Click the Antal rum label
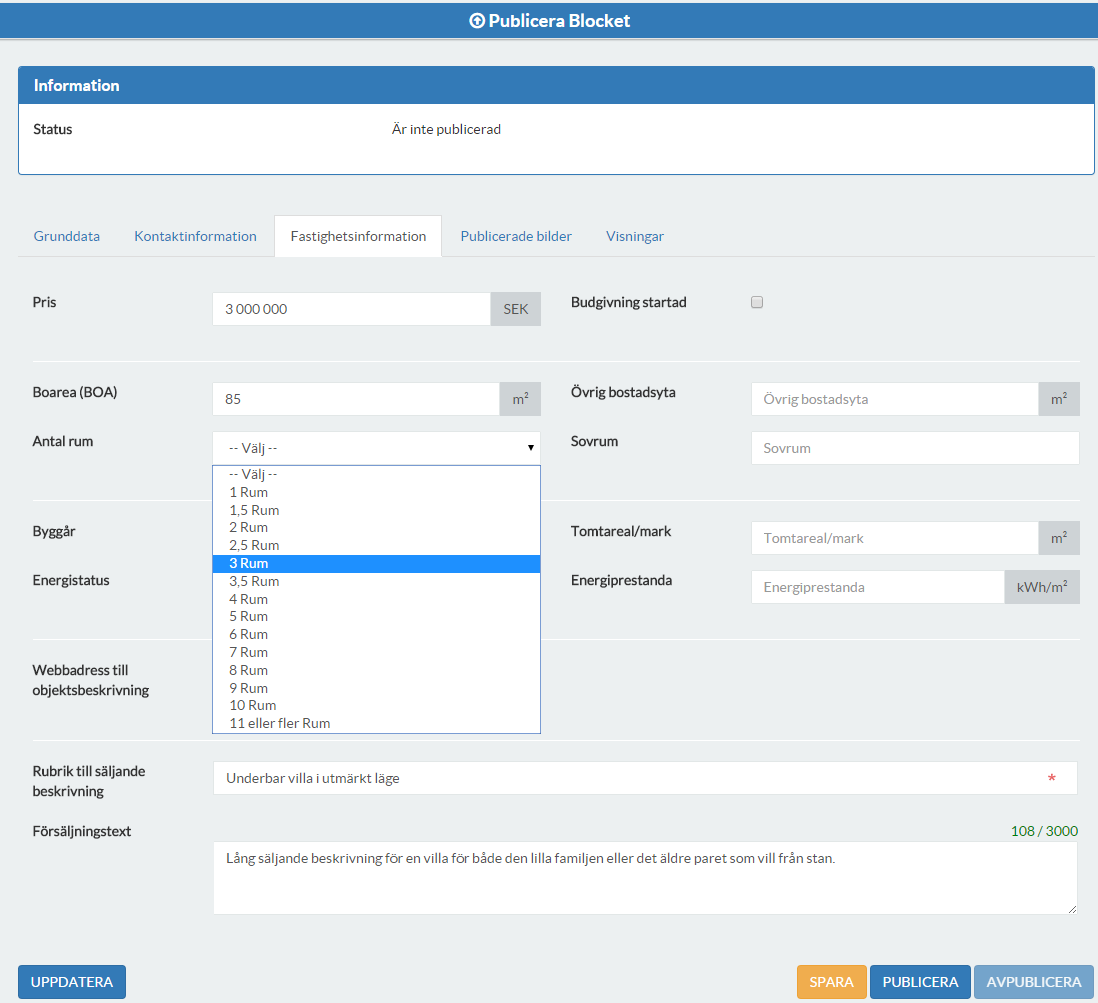 click(x=63, y=441)
